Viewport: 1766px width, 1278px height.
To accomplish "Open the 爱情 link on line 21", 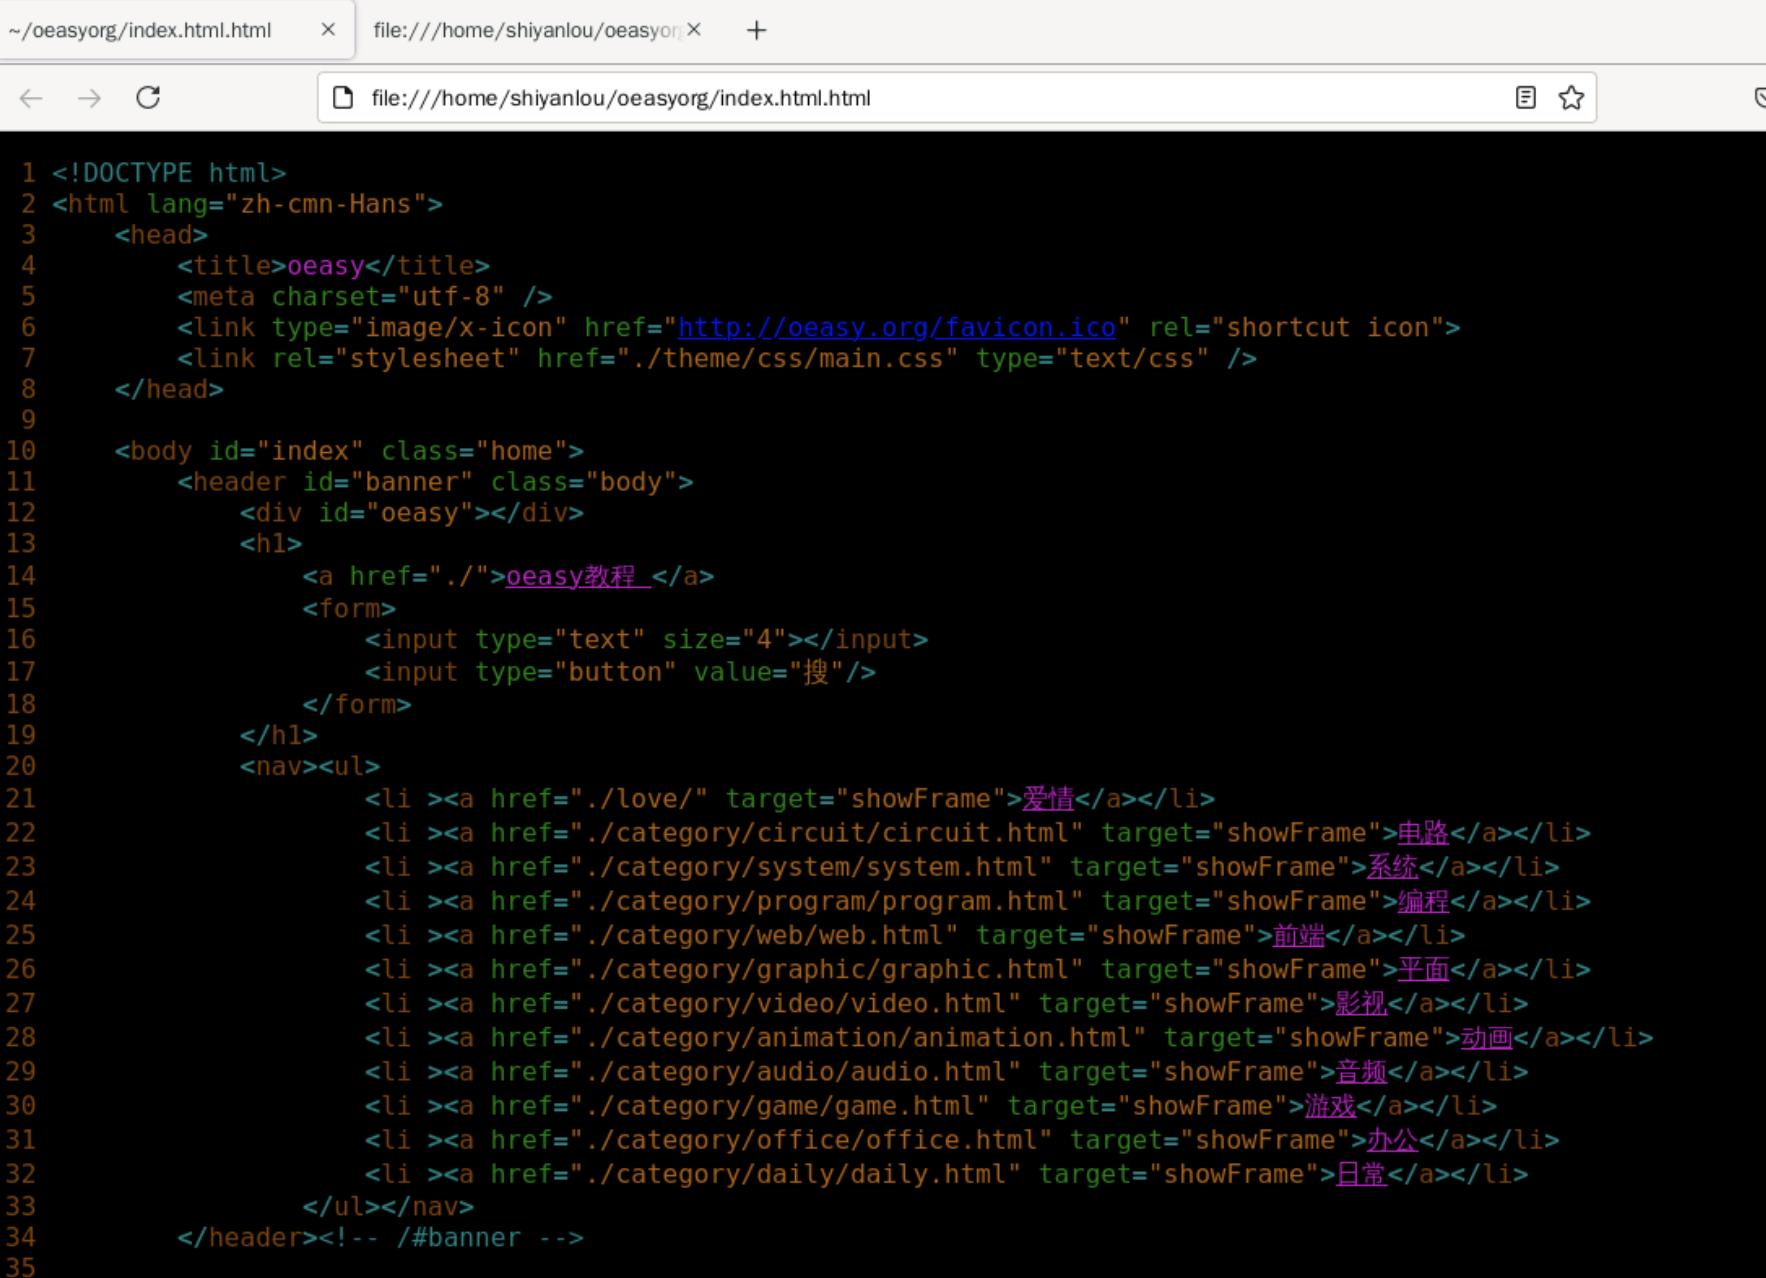I will pyautogui.click(x=1048, y=798).
